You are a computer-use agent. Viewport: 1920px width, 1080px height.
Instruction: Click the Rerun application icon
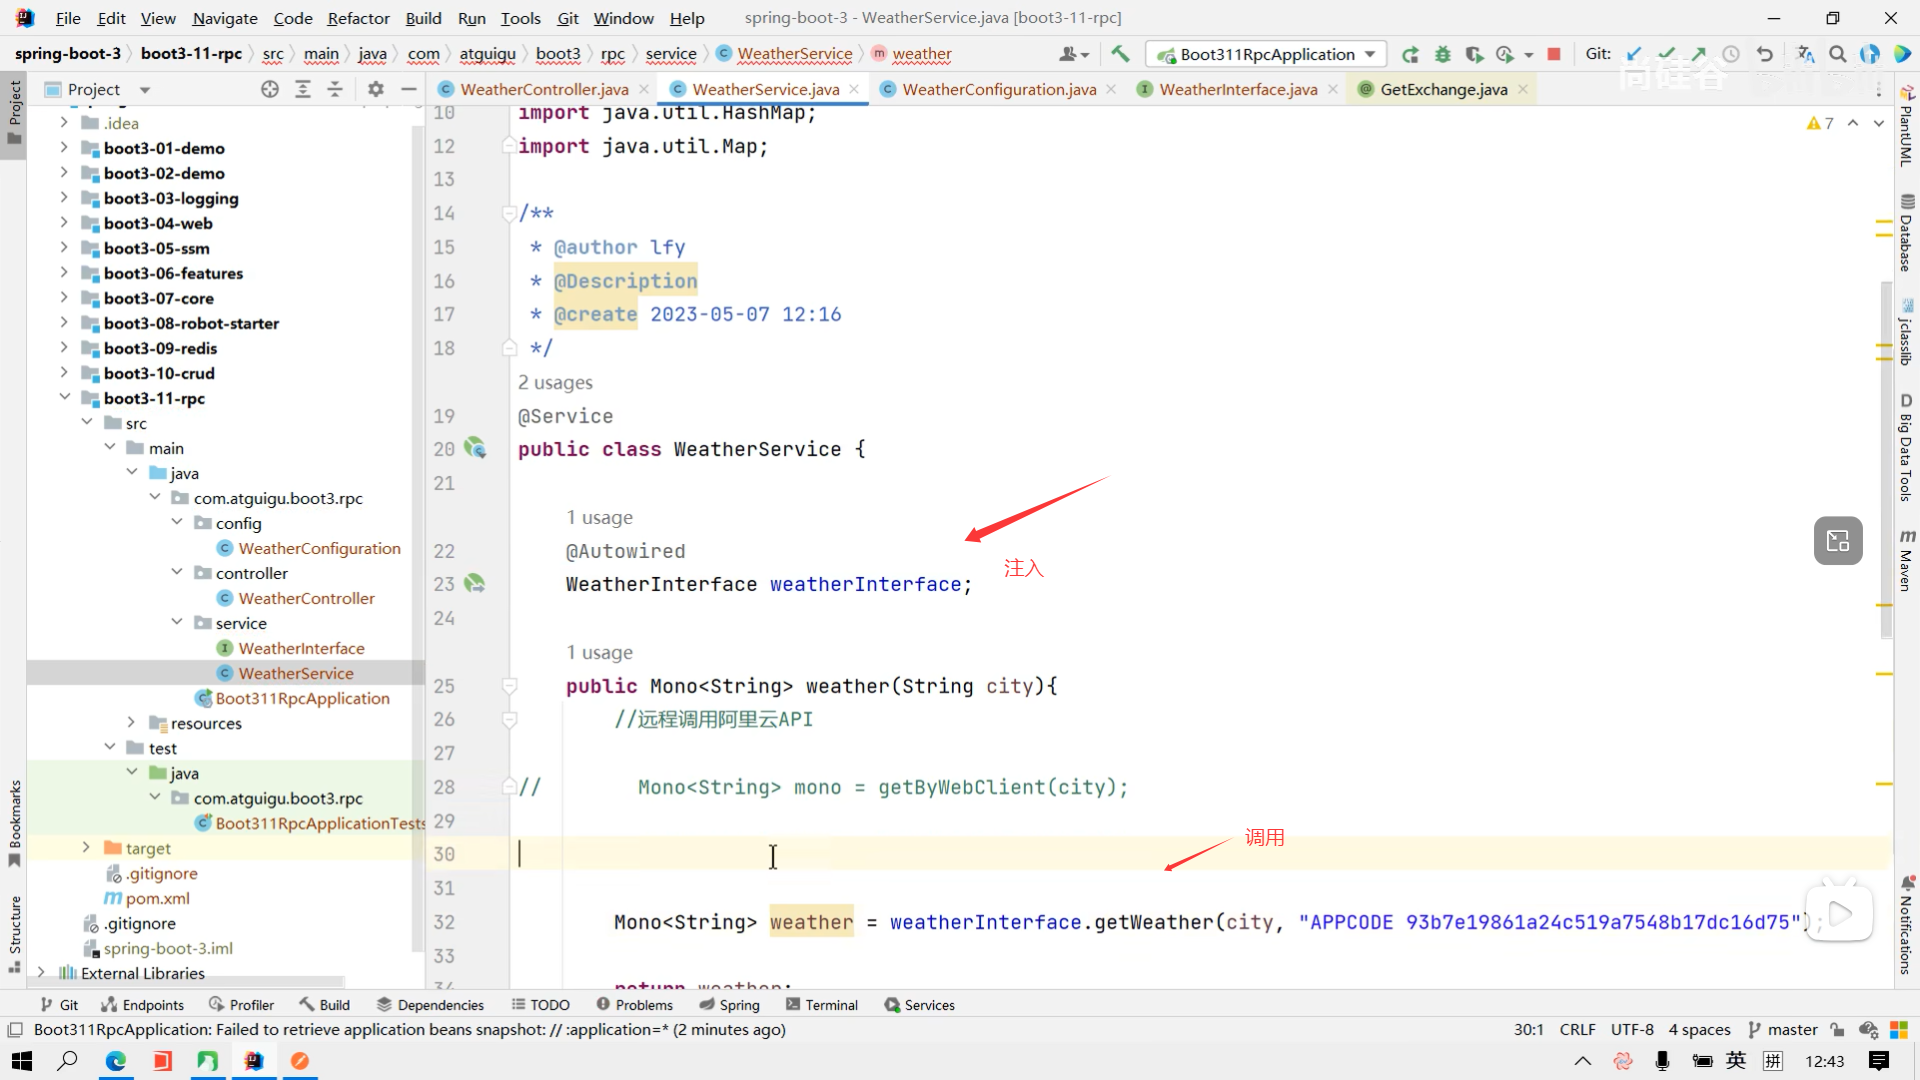point(1410,54)
